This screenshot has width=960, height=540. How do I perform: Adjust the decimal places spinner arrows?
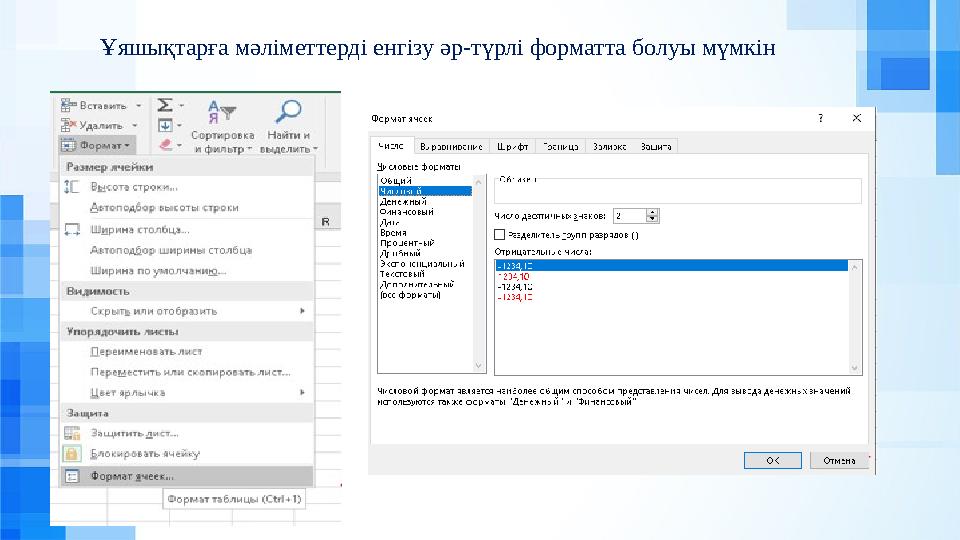pyautogui.click(x=653, y=216)
